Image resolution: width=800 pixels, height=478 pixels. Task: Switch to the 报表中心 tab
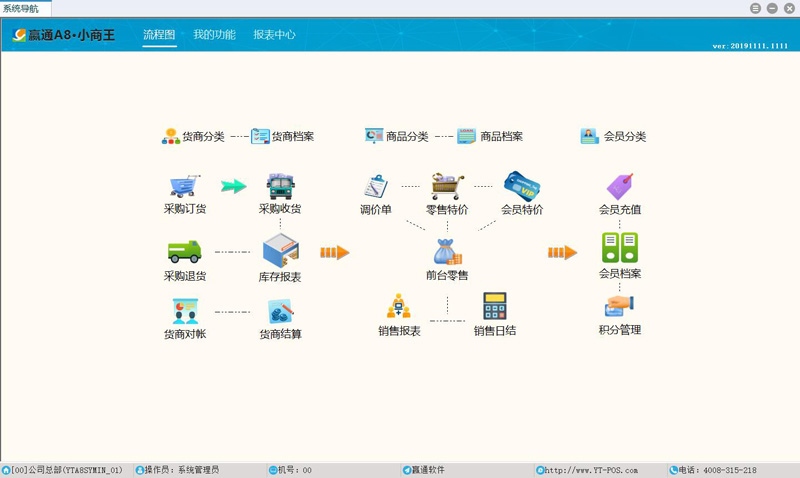(274, 35)
